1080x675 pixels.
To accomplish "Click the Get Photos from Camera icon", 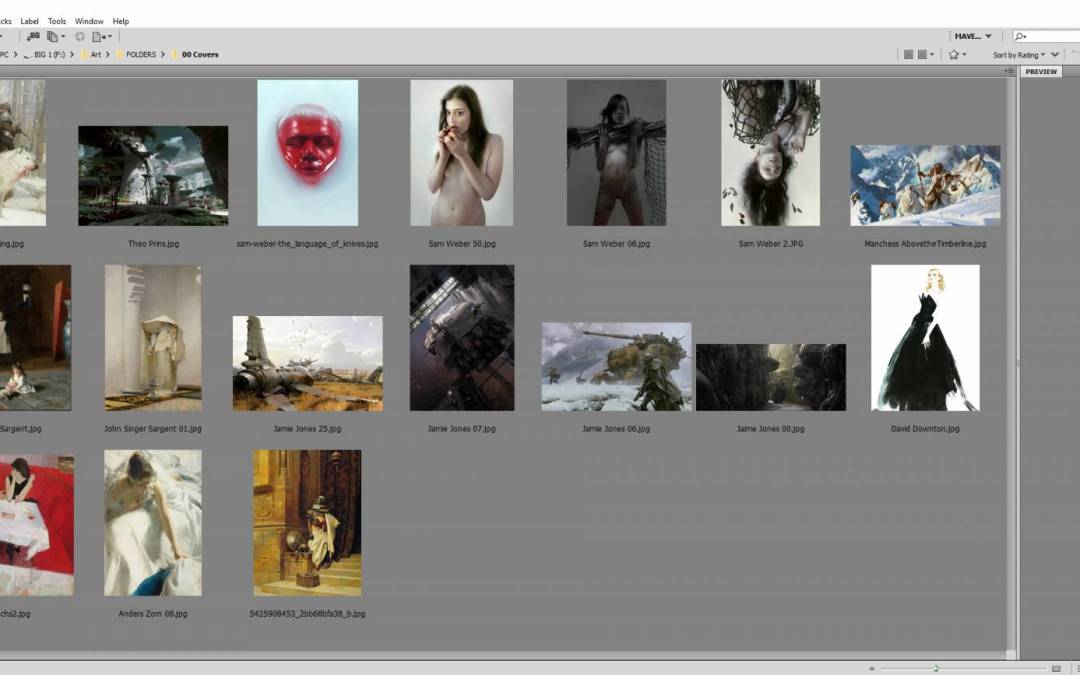I will pos(33,37).
